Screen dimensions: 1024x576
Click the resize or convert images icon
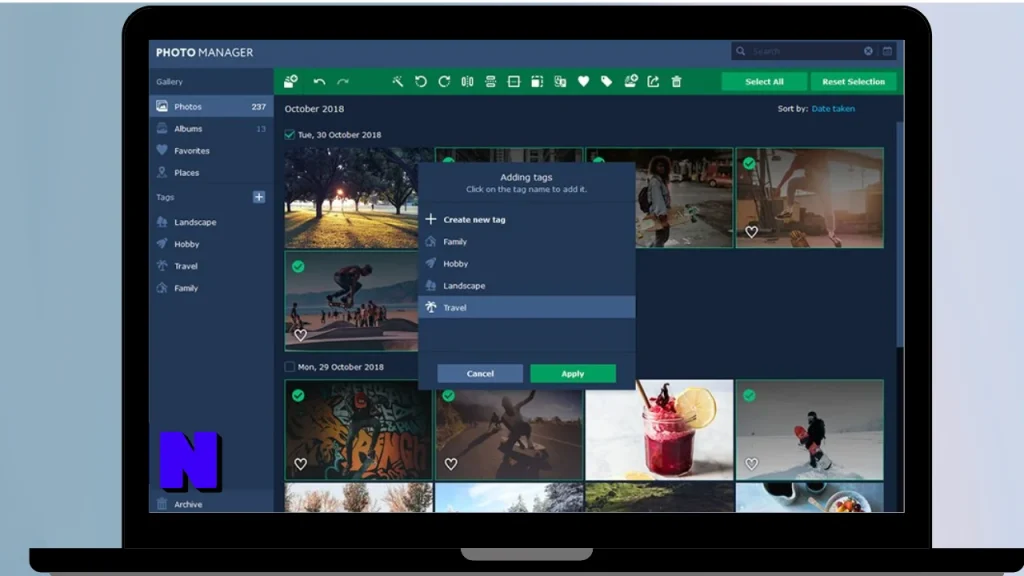coord(560,81)
